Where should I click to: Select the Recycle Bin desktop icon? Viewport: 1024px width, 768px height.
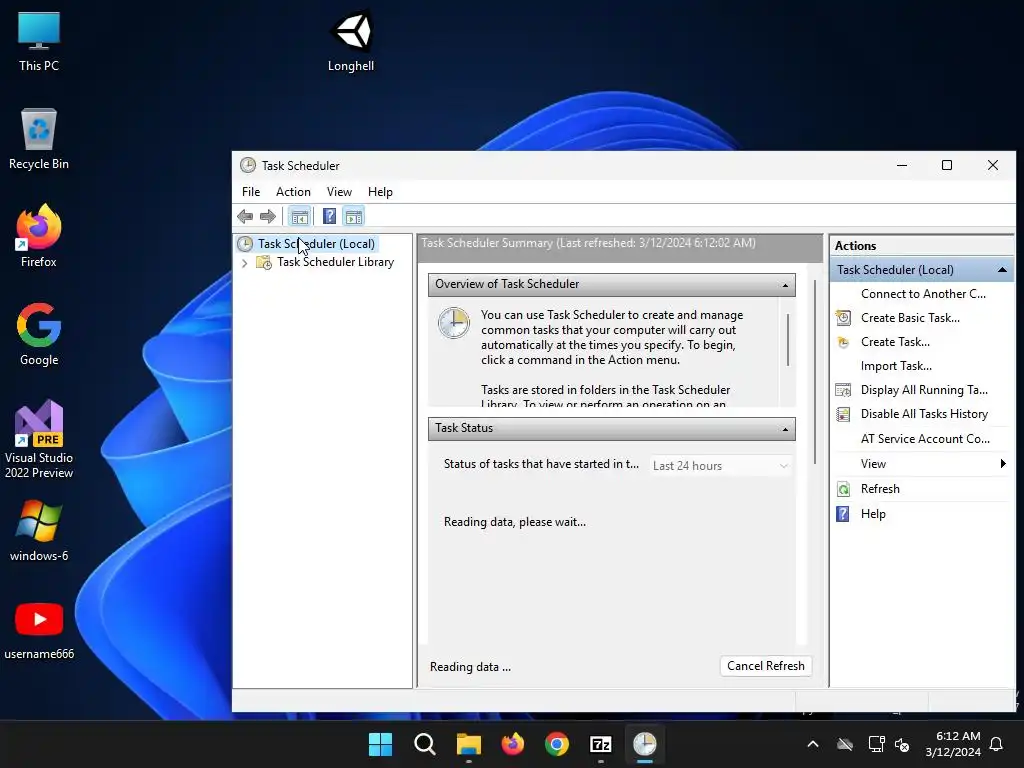pos(39,139)
